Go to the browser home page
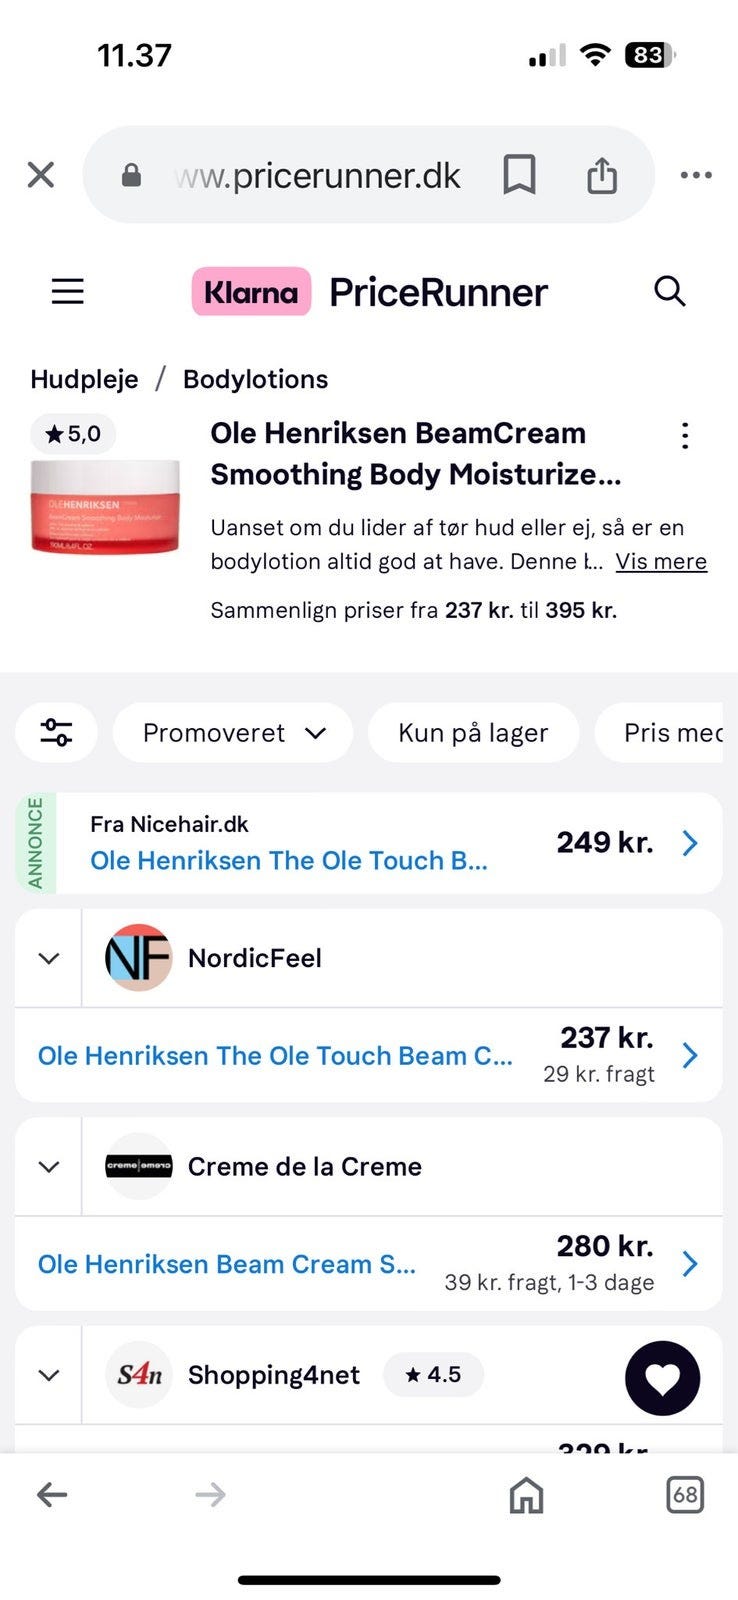Screen dimensions: 738x1600 pos(526,1495)
